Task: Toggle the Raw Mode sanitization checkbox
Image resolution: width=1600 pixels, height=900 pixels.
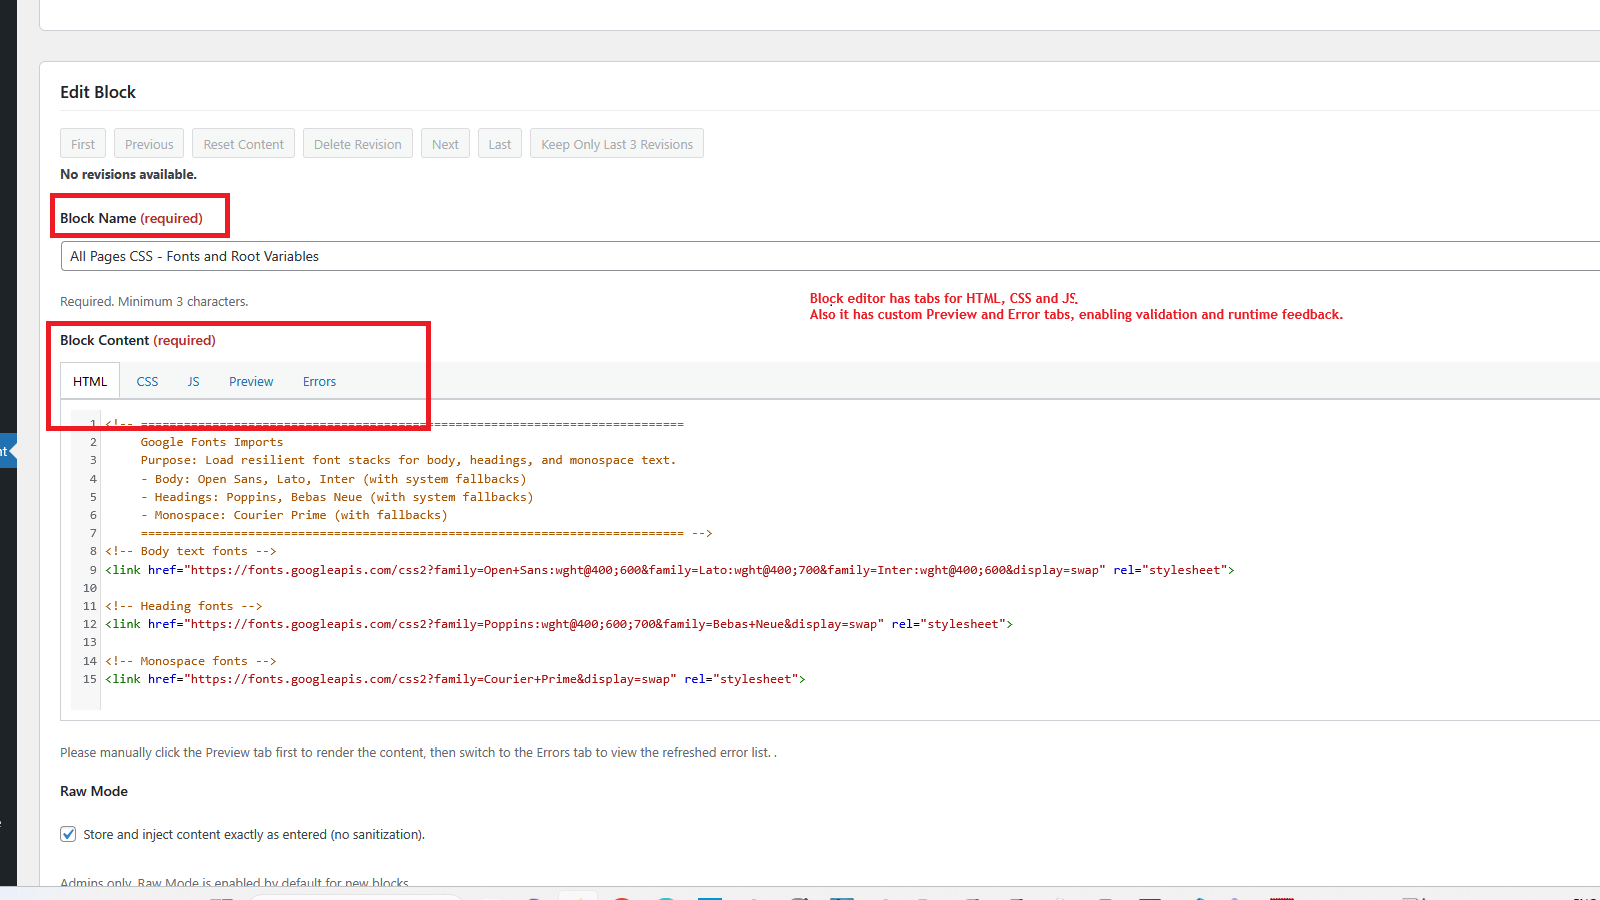Action: [67, 833]
